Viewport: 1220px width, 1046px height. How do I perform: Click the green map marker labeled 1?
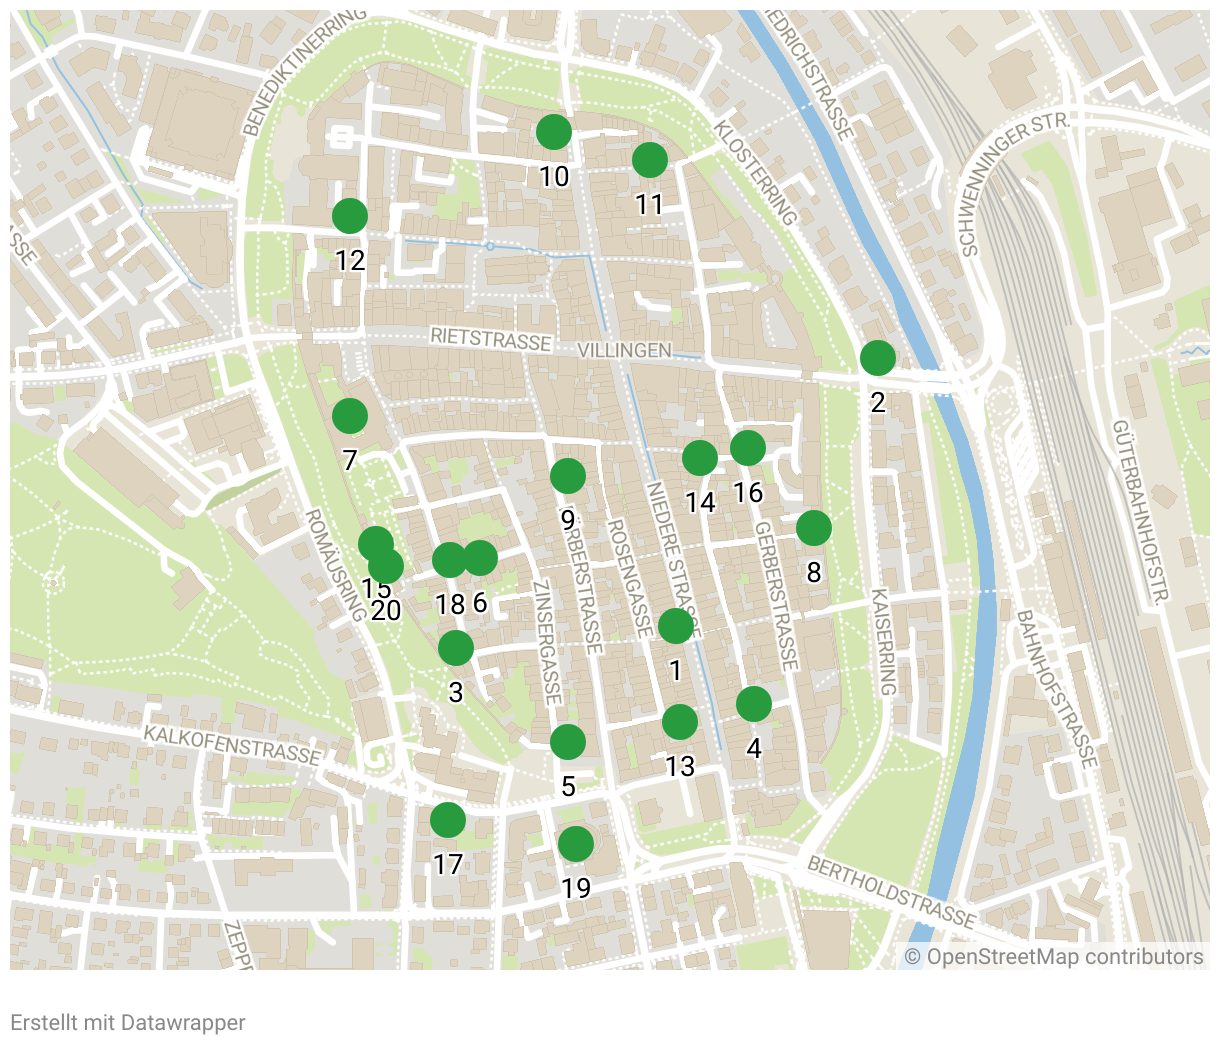click(676, 626)
